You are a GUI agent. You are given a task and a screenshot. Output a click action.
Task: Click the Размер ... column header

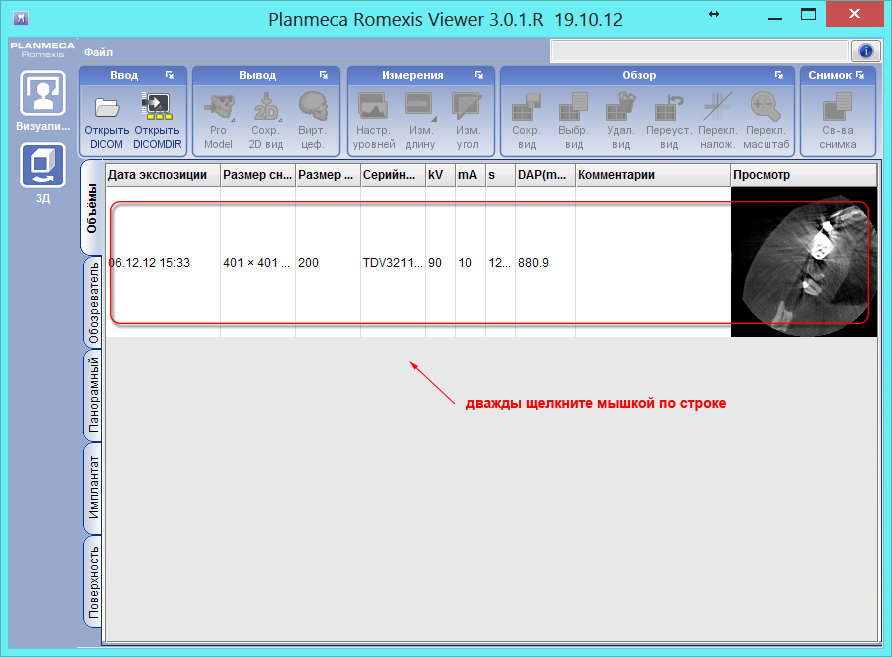pyautogui.click(x=328, y=175)
